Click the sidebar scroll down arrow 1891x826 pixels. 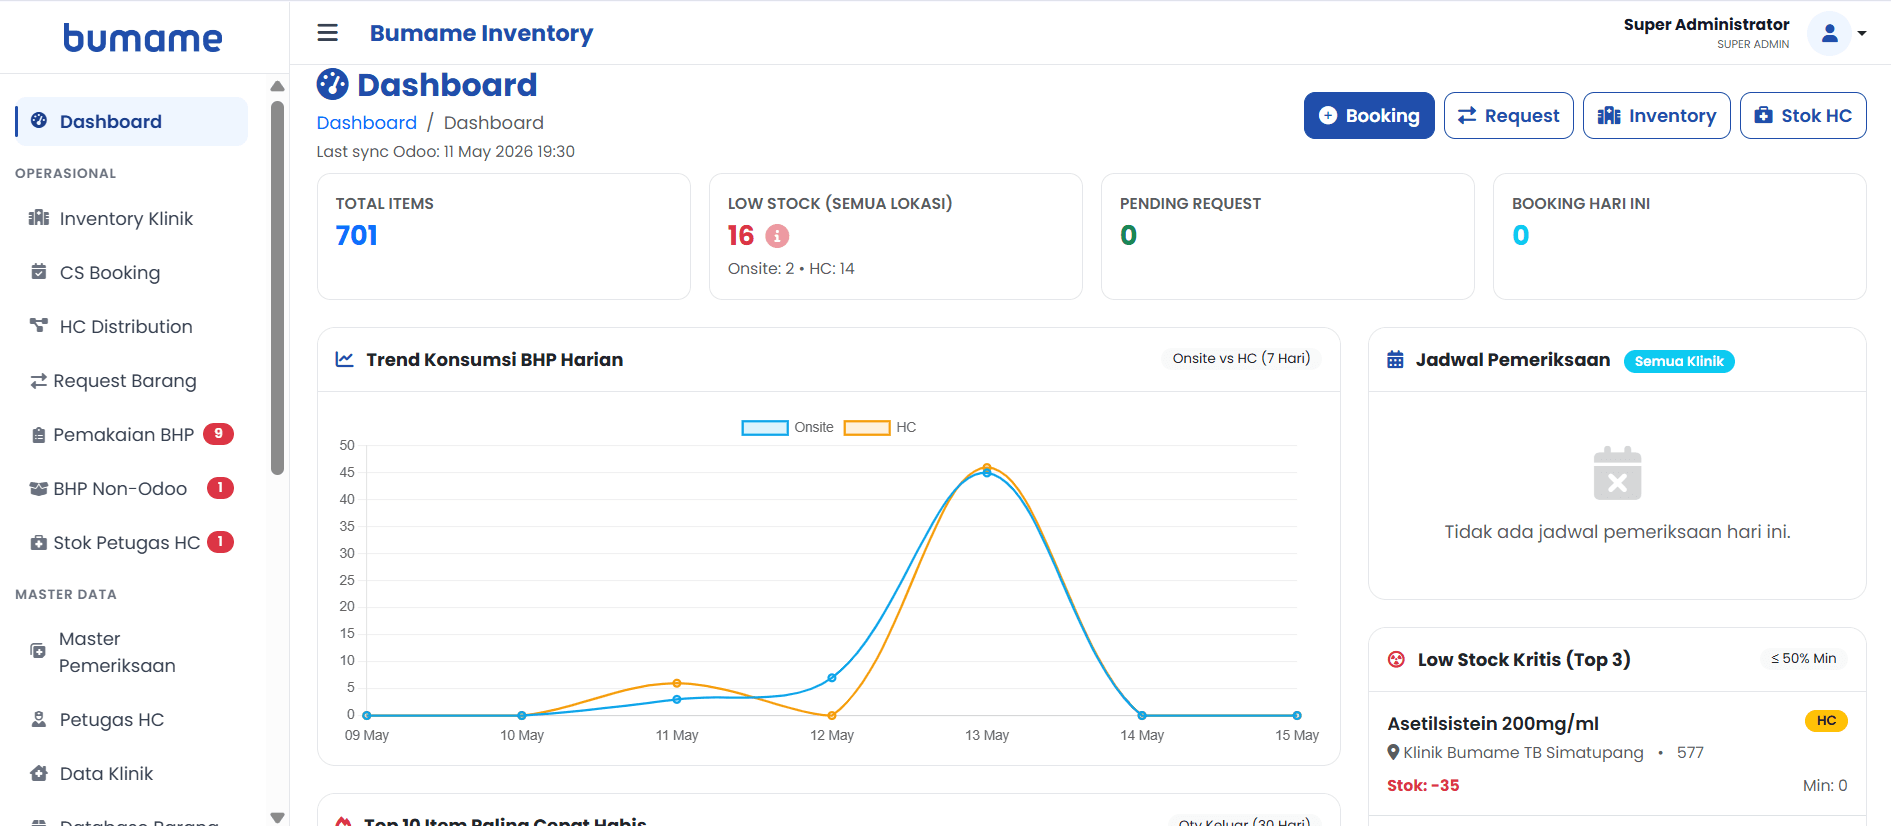[278, 817]
